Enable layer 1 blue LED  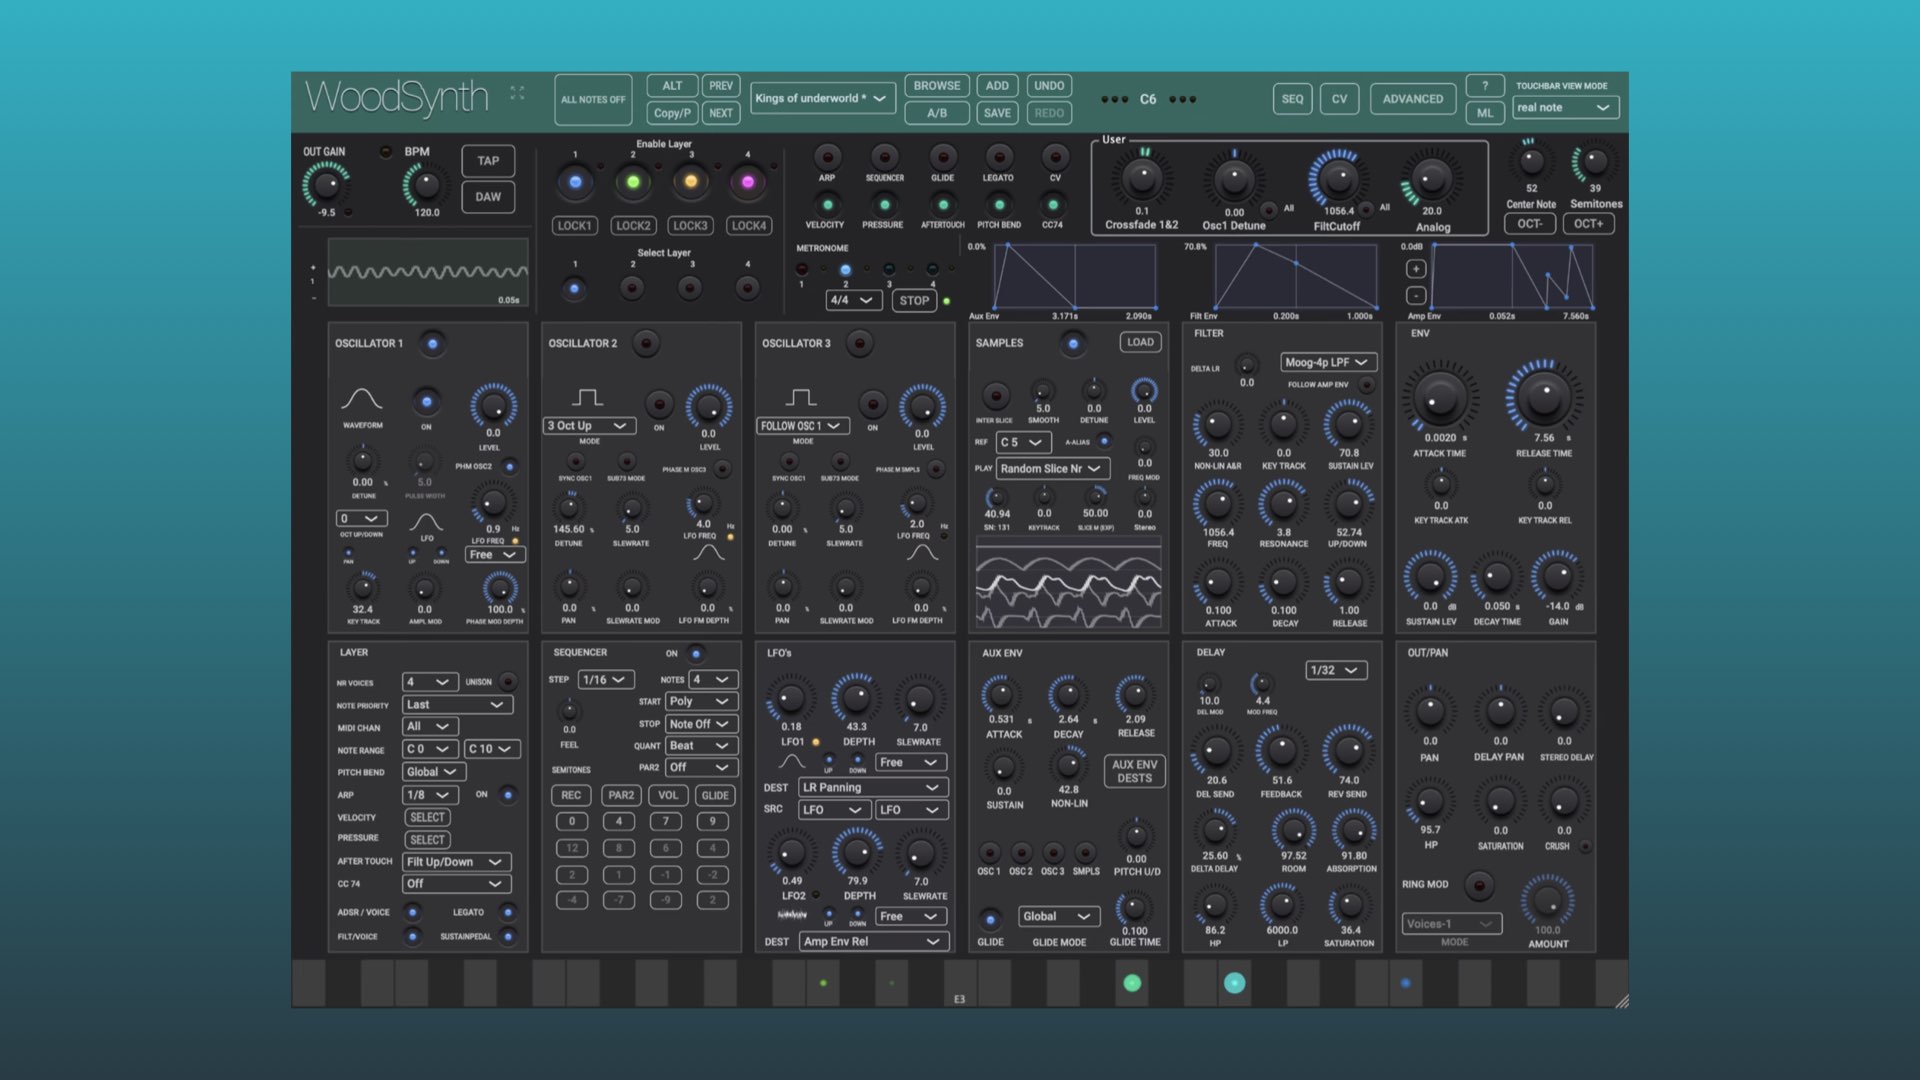coord(575,182)
